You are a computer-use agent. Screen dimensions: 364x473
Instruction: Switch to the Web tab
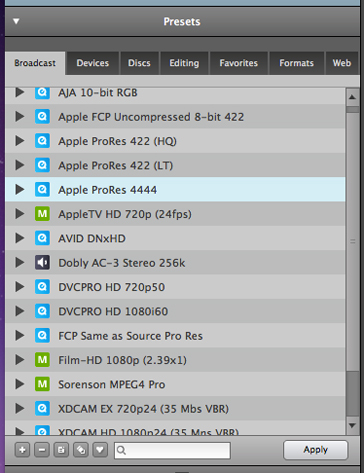[x=342, y=63]
